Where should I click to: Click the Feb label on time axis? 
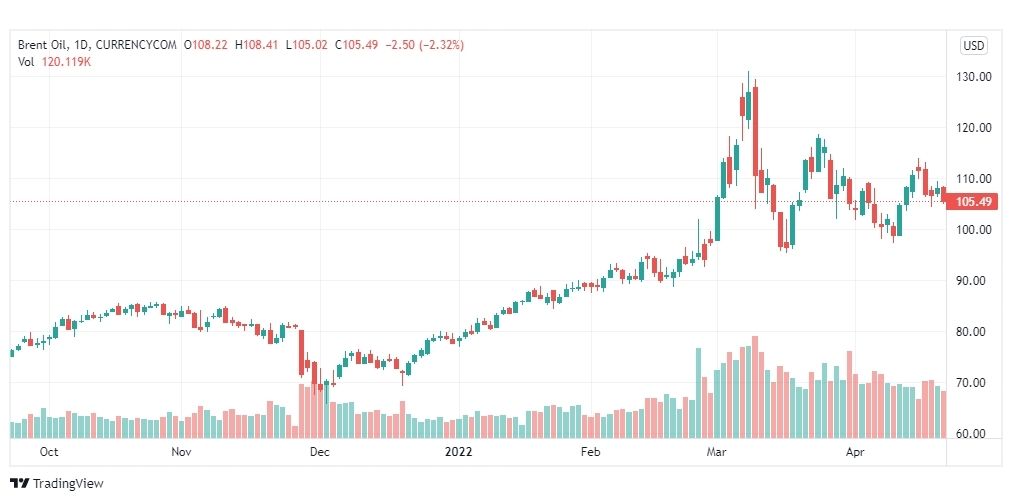click(590, 452)
